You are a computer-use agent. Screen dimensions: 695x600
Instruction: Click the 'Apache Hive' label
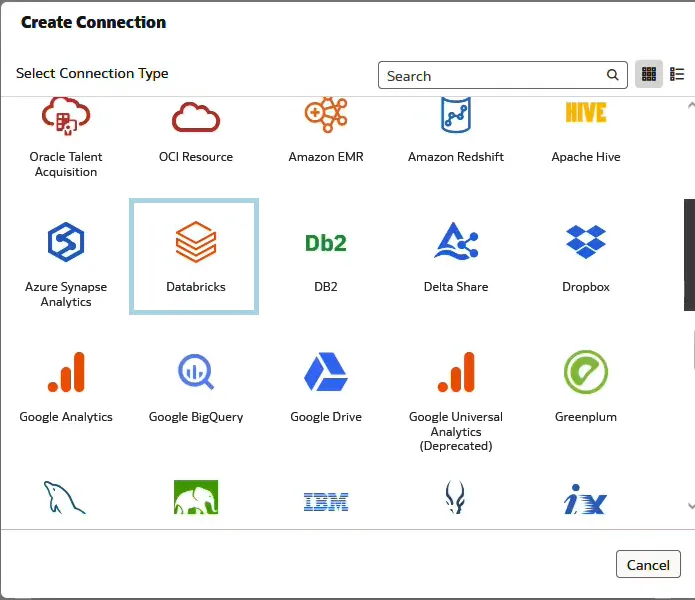pos(586,157)
